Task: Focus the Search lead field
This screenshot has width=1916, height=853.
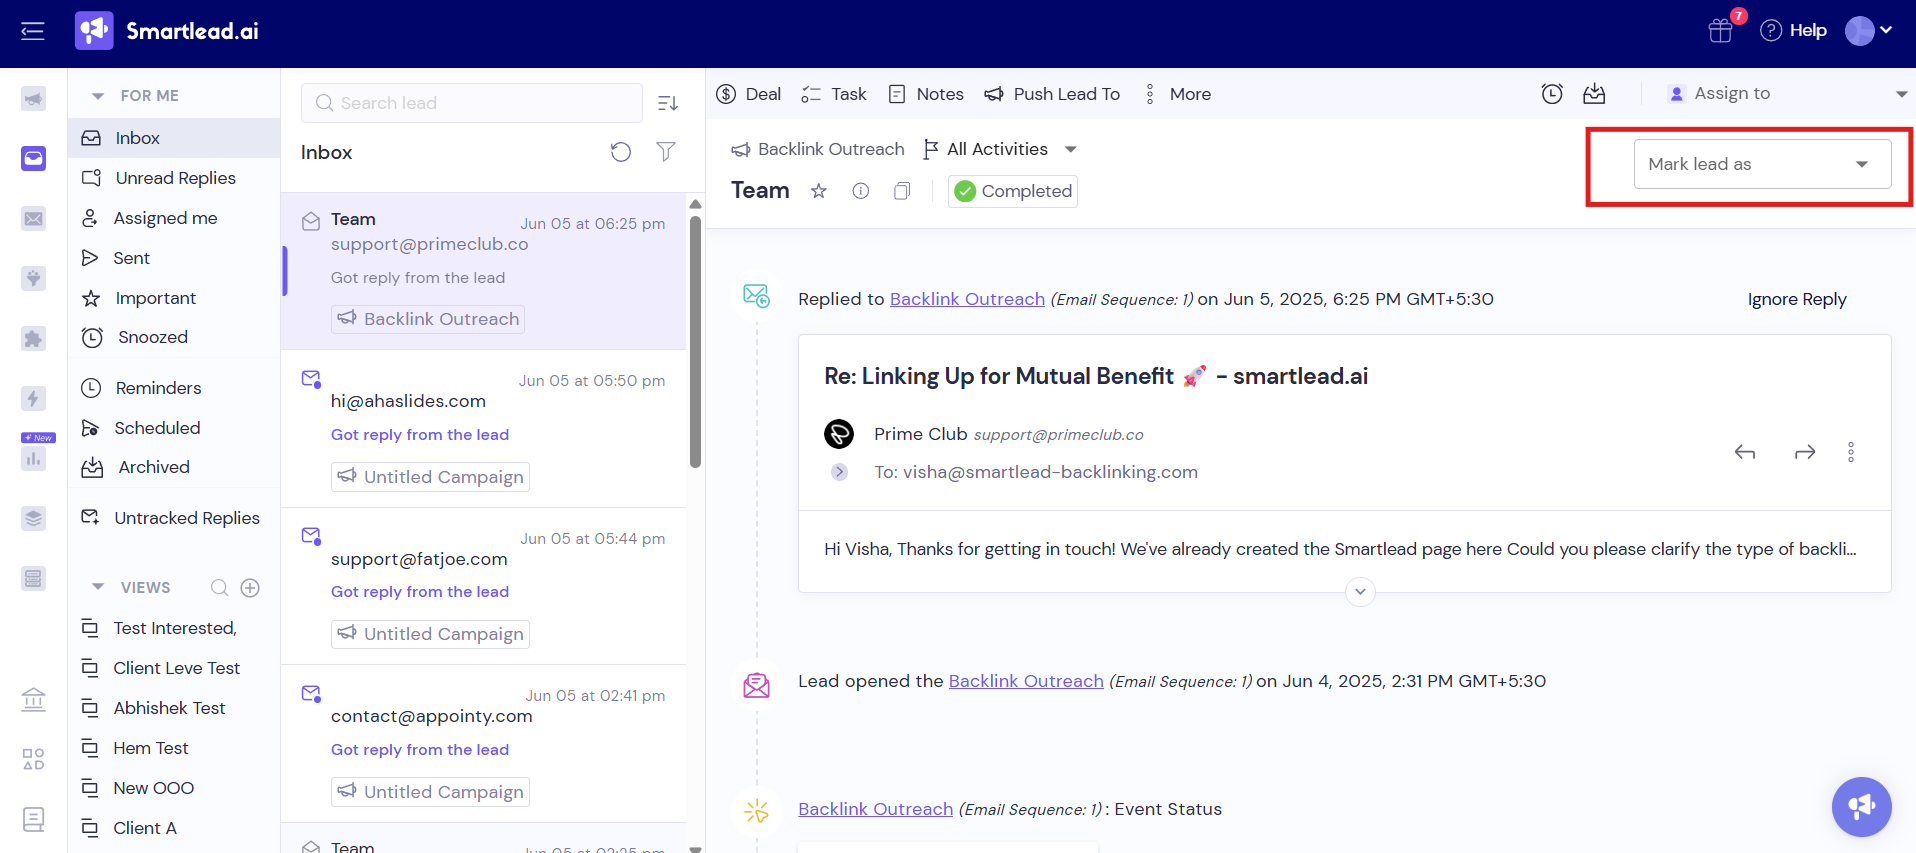Action: point(472,103)
